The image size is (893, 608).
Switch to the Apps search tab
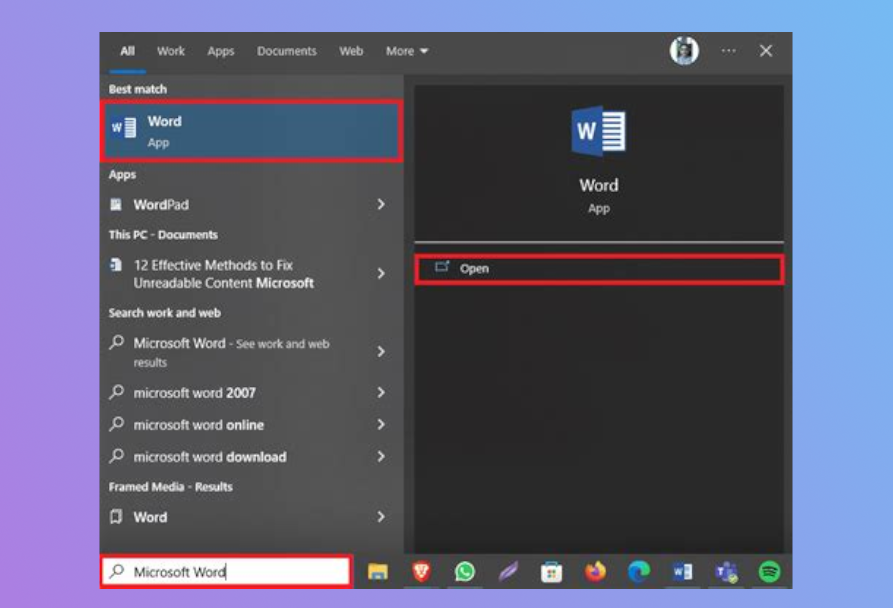tap(221, 51)
